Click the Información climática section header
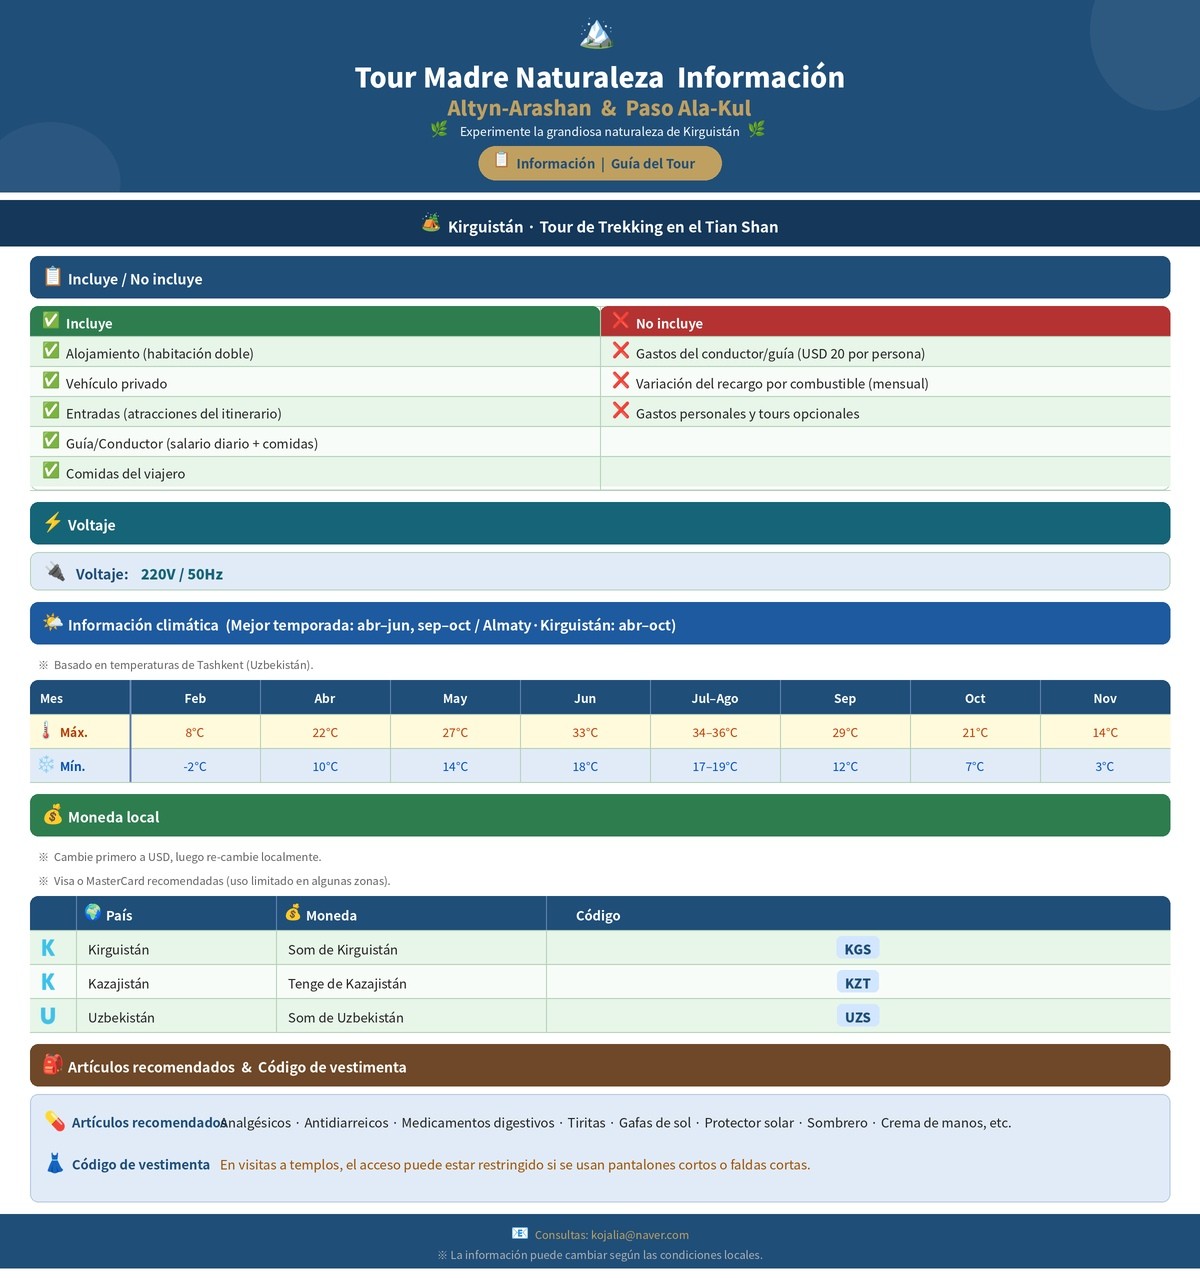1200x1278 pixels. tap(600, 624)
